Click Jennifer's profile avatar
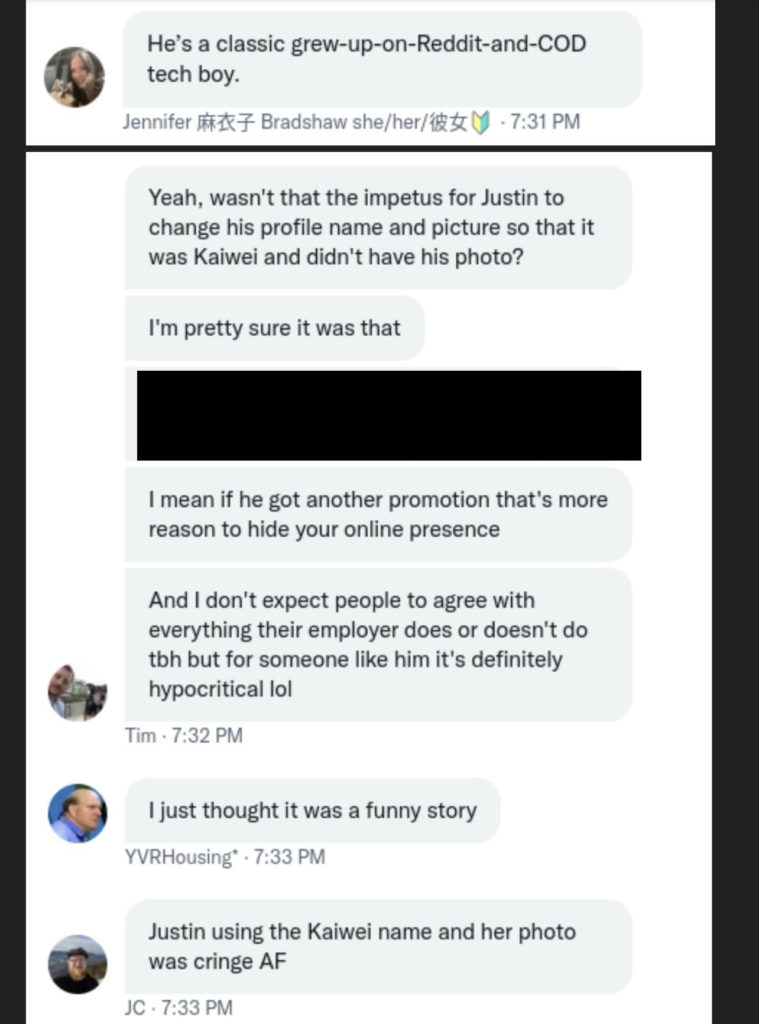 click(x=74, y=77)
